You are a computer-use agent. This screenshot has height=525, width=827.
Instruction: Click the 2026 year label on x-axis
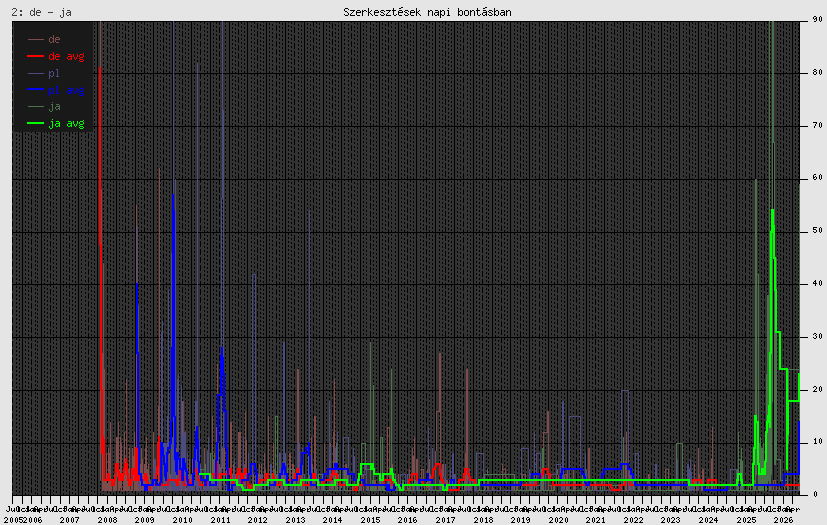(x=784, y=520)
